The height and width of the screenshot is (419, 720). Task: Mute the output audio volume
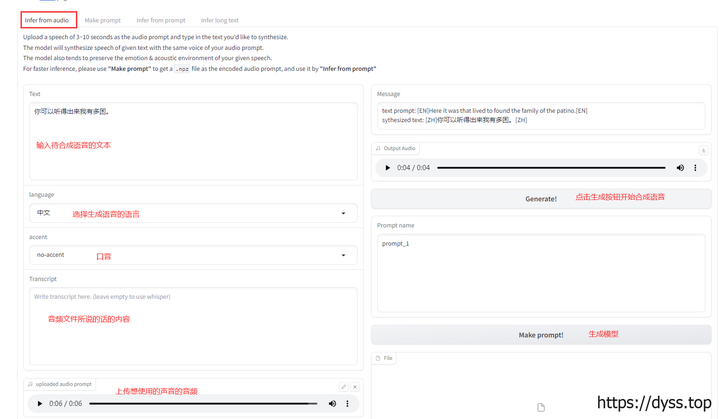pyautogui.click(x=680, y=168)
